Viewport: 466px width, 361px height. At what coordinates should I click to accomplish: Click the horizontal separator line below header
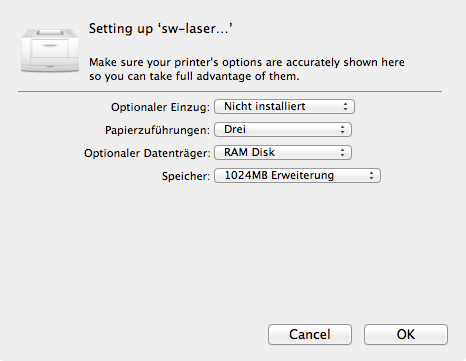click(x=230, y=91)
